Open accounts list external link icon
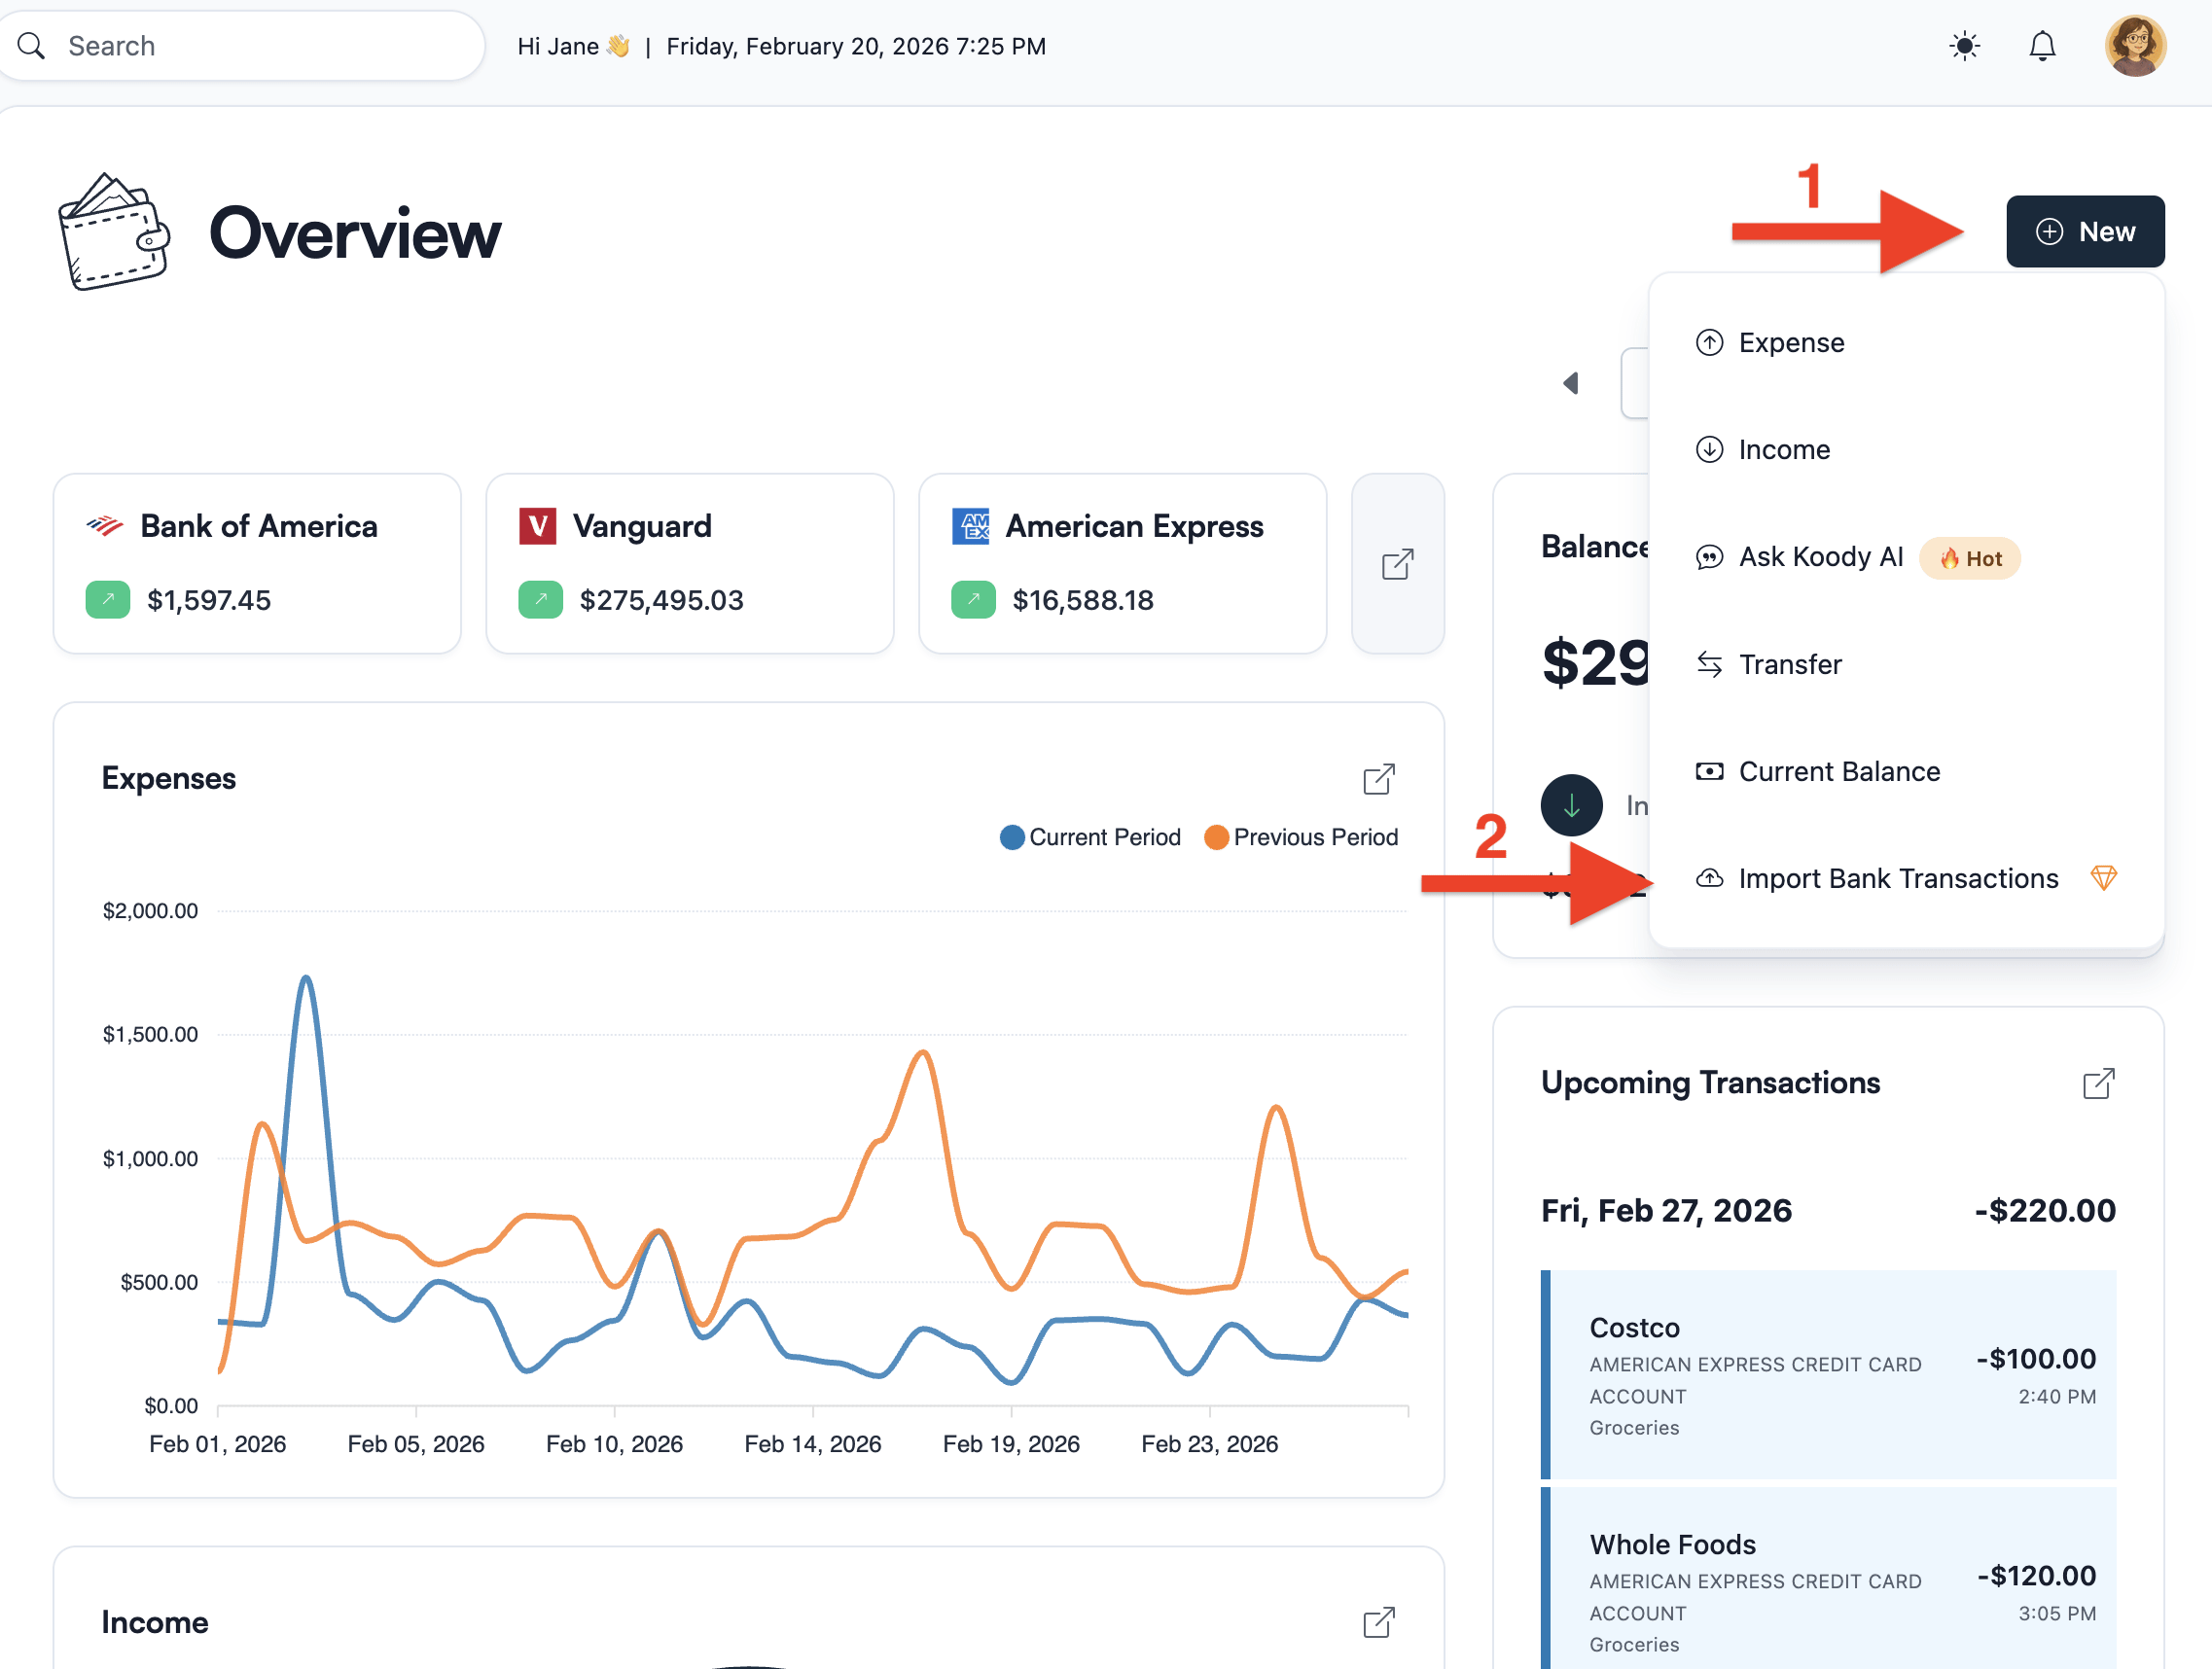The width and height of the screenshot is (2212, 1669). click(1397, 564)
